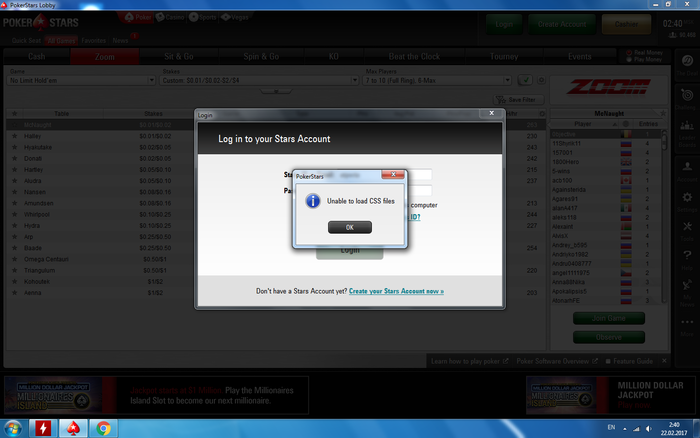The image size is (700, 438).
Task: Close the Login dialog window
Action: click(x=492, y=113)
